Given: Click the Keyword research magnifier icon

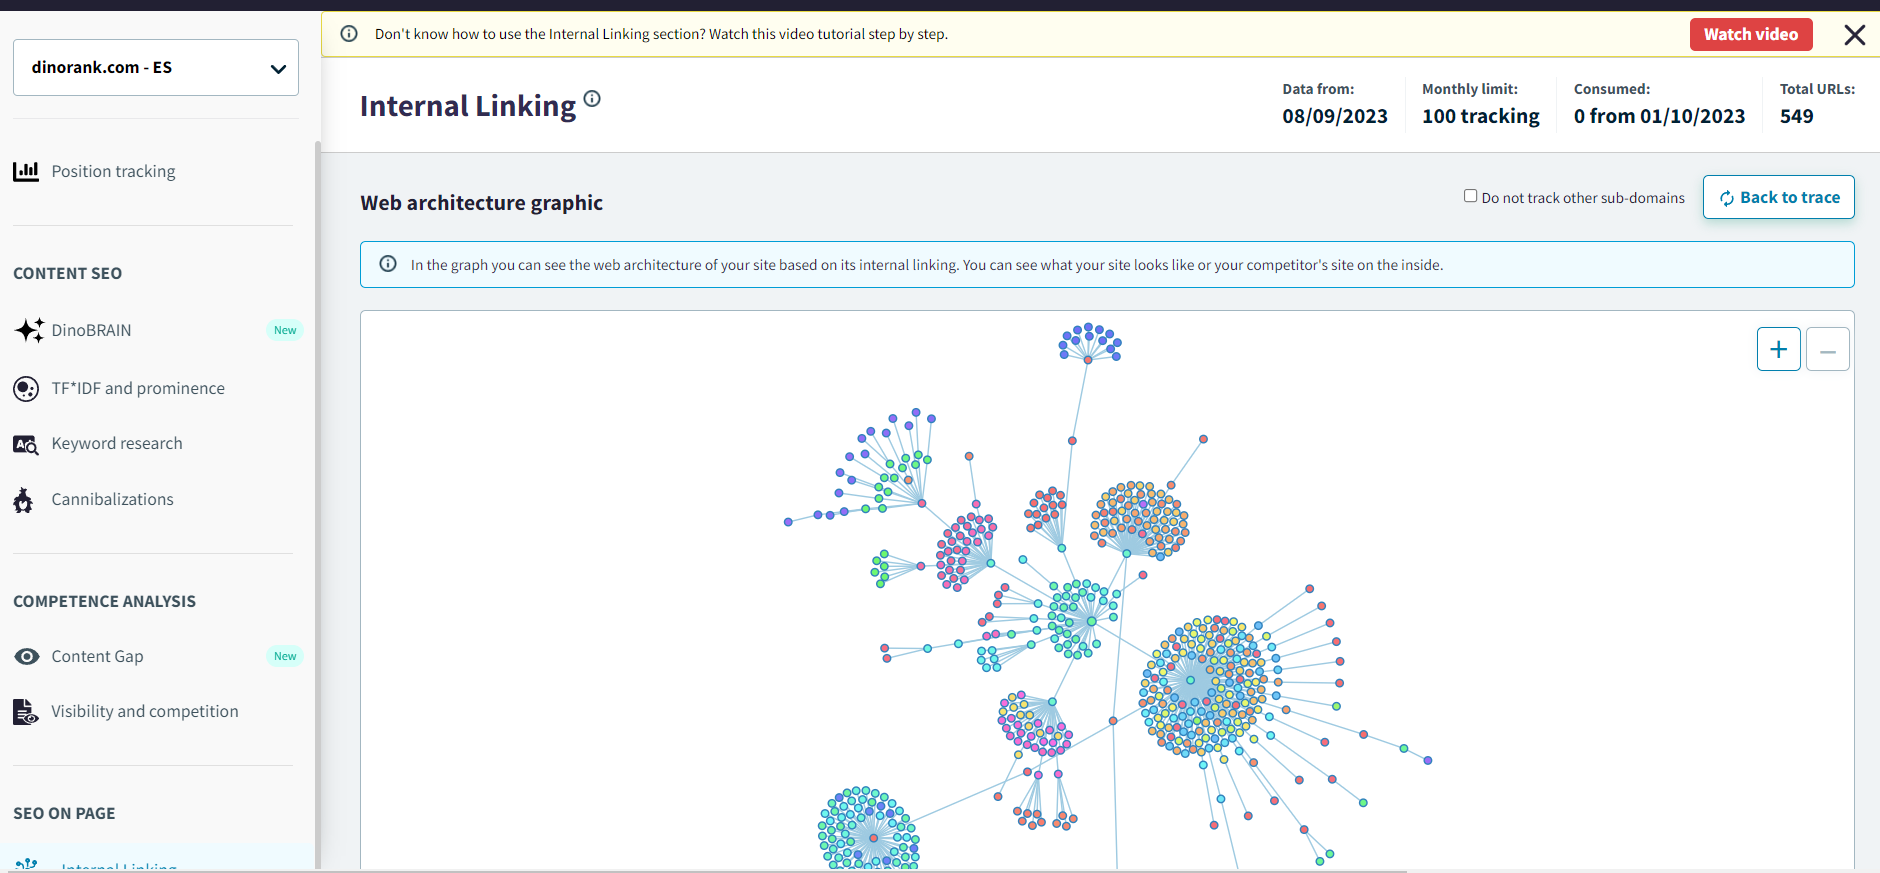Looking at the screenshot, I should click(x=26, y=444).
